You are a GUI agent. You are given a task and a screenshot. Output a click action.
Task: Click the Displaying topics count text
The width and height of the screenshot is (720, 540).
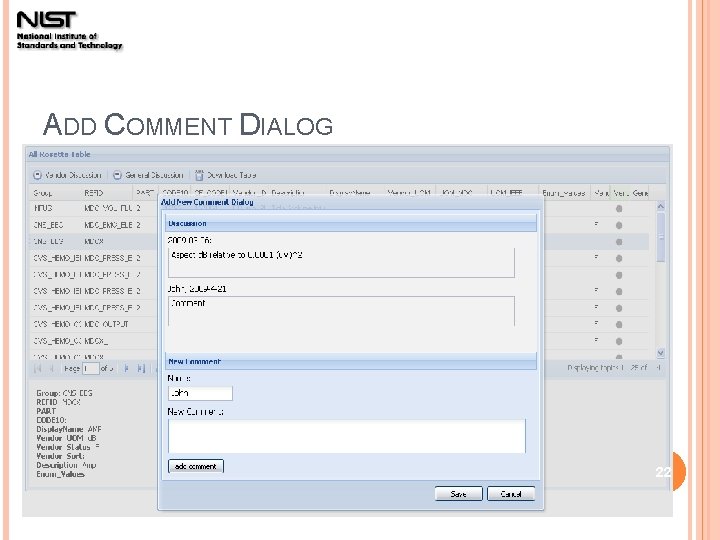pyautogui.click(x=614, y=368)
